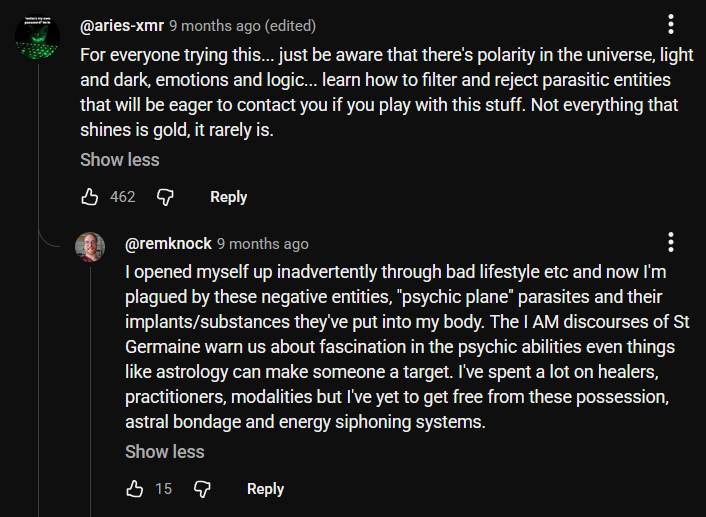Screen dimensions: 706x517
Task: Collapse @aries-xmr comment with Show less
Action: (x=120, y=160)
